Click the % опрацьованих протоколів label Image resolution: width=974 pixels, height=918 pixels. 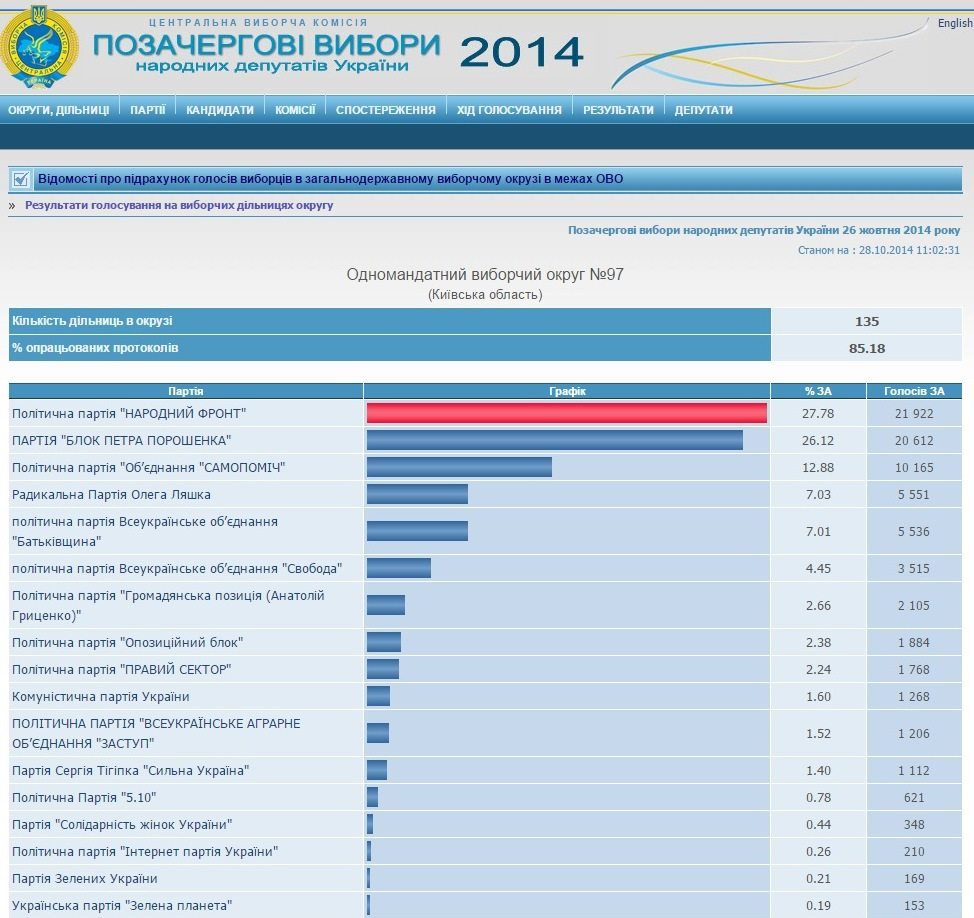tap(95, 348)
